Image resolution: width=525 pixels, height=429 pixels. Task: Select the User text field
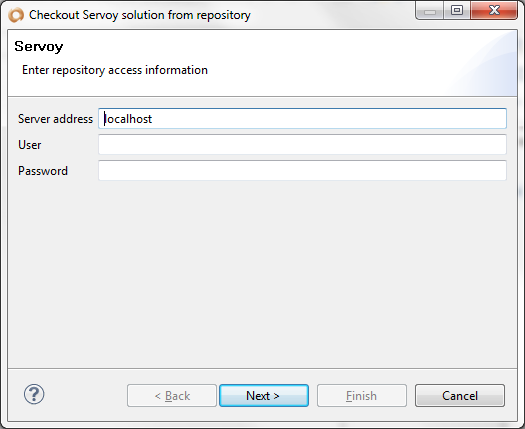tap(302, 145)
